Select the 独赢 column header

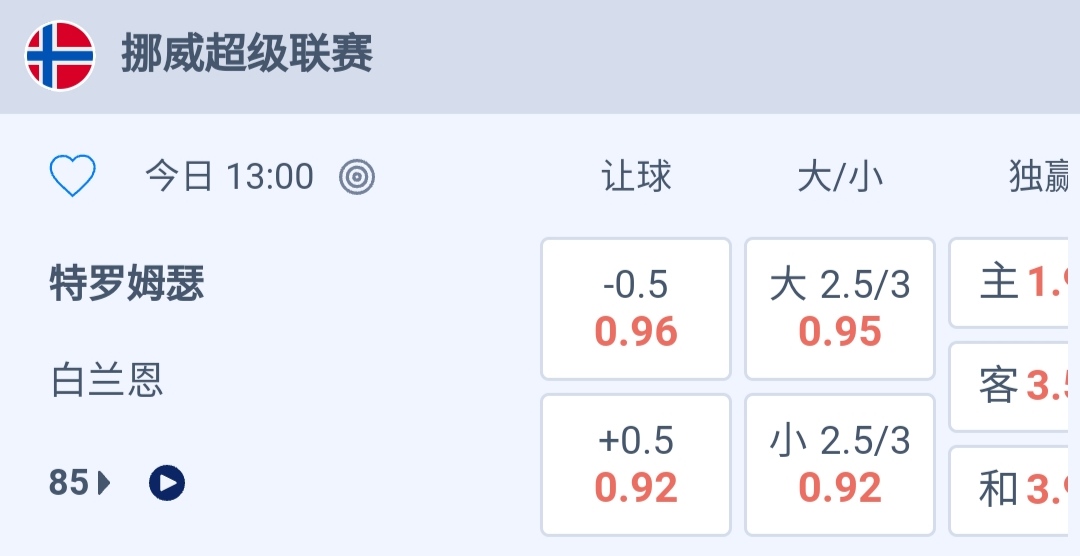point(1040,177)
